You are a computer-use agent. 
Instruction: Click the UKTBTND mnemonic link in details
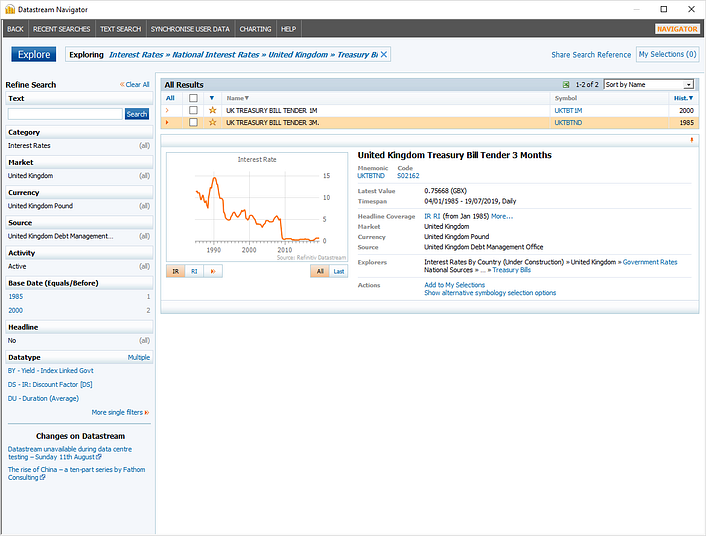(x=371, y=176)
